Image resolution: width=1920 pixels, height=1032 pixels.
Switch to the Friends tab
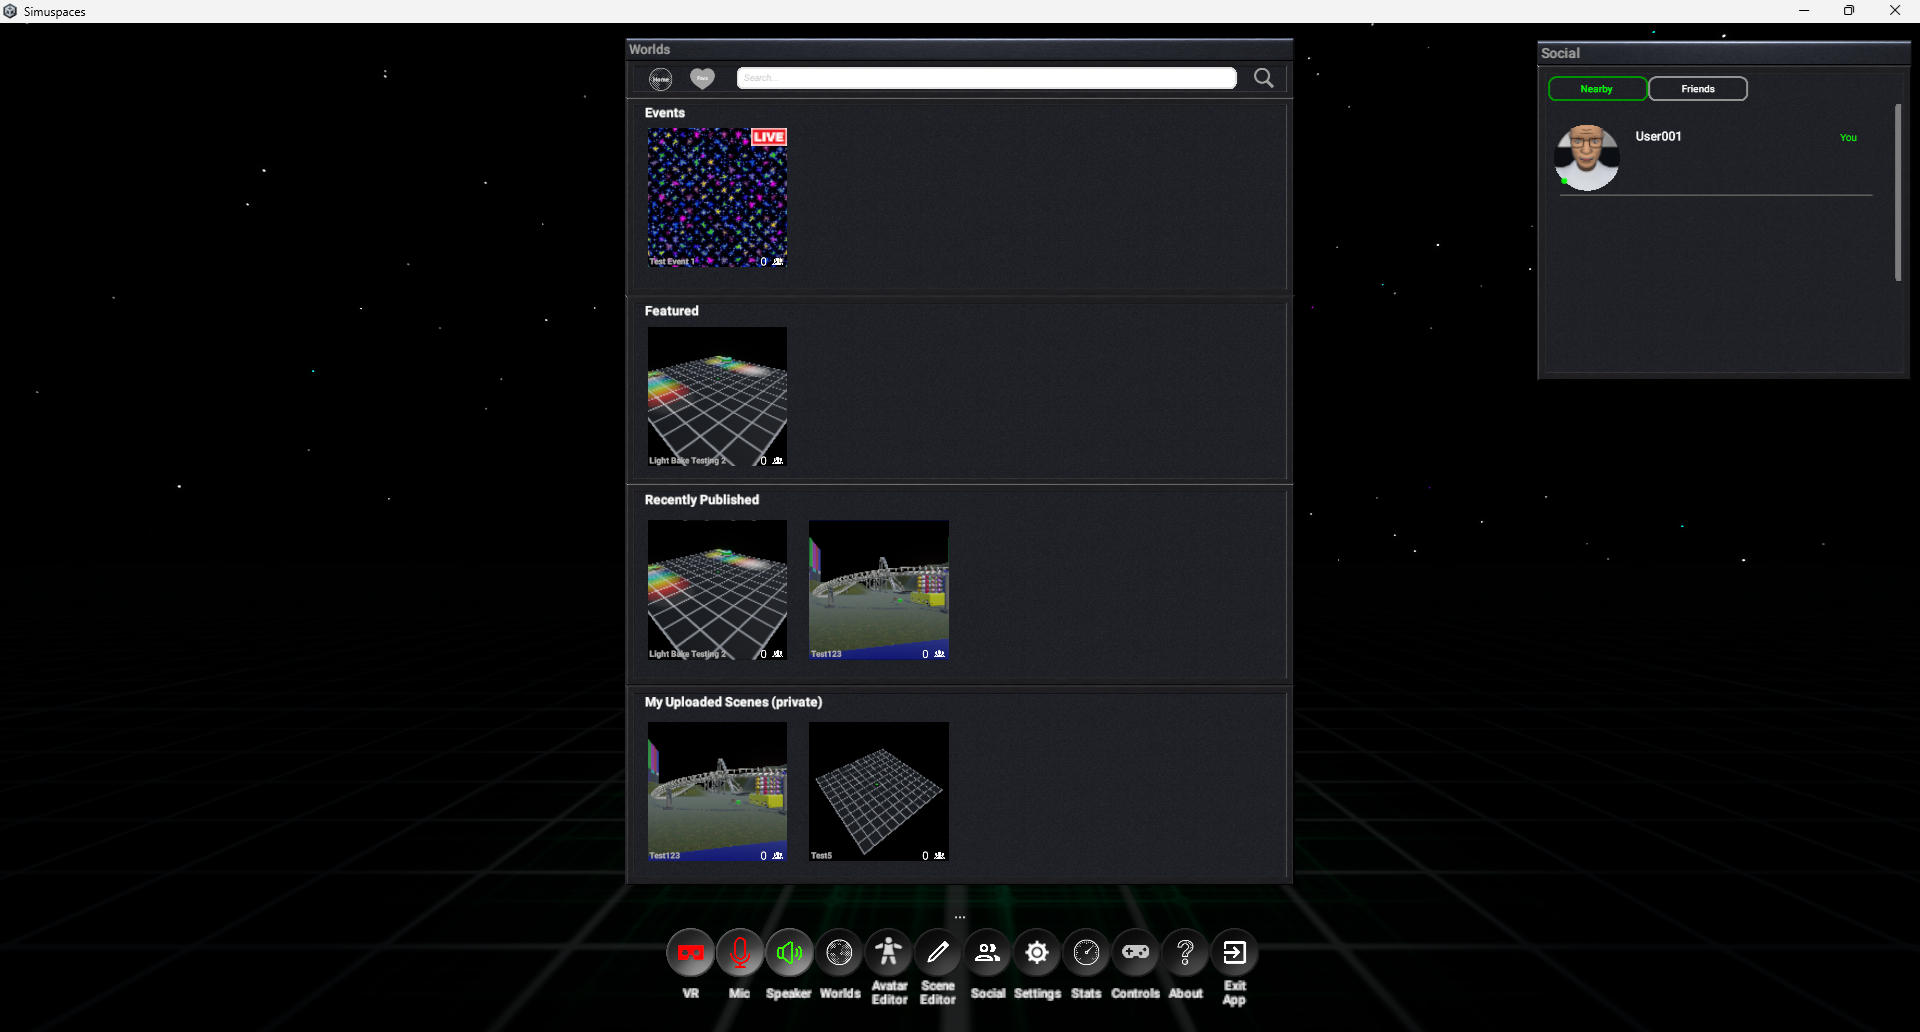[1697, 89]
